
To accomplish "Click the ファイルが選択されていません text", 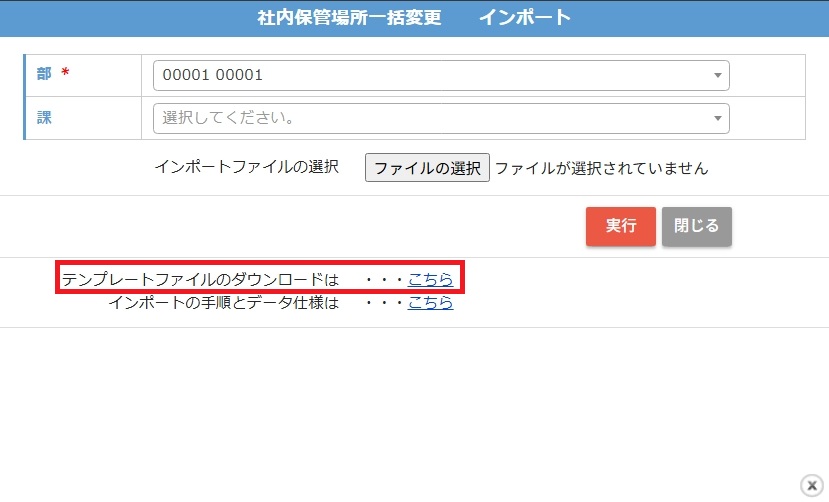I will click(601, 168).
